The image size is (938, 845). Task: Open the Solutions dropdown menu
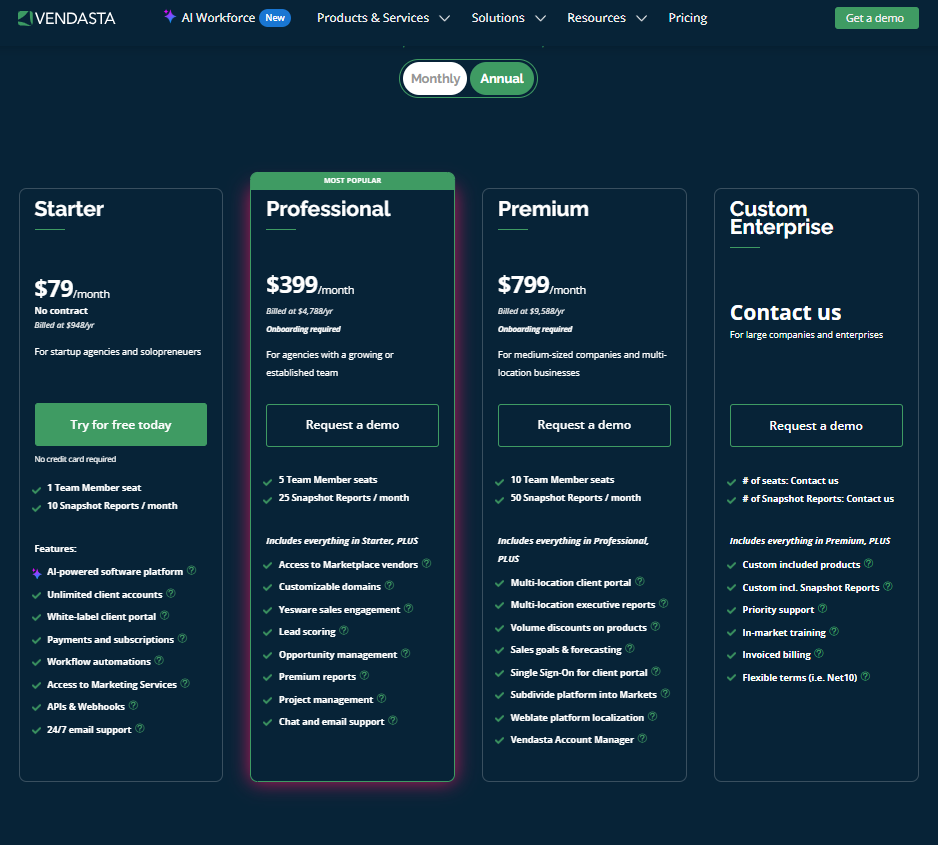[508, 18]
